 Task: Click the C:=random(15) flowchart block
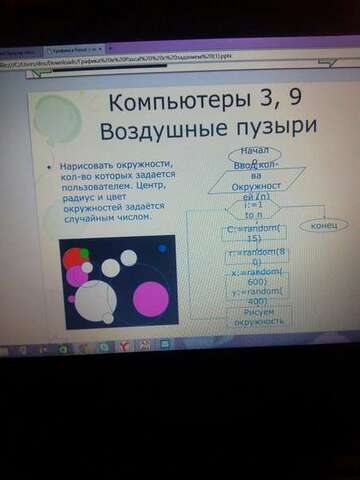point(254,233)
